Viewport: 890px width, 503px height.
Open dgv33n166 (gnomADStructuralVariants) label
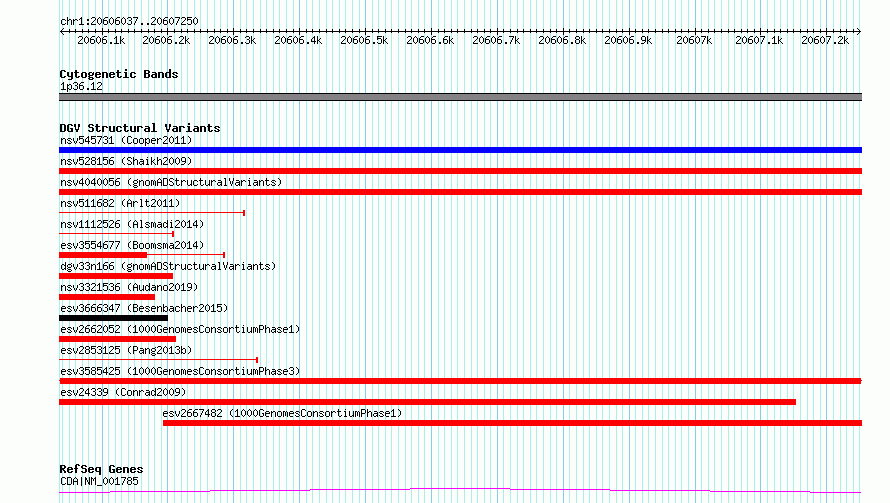168,266
